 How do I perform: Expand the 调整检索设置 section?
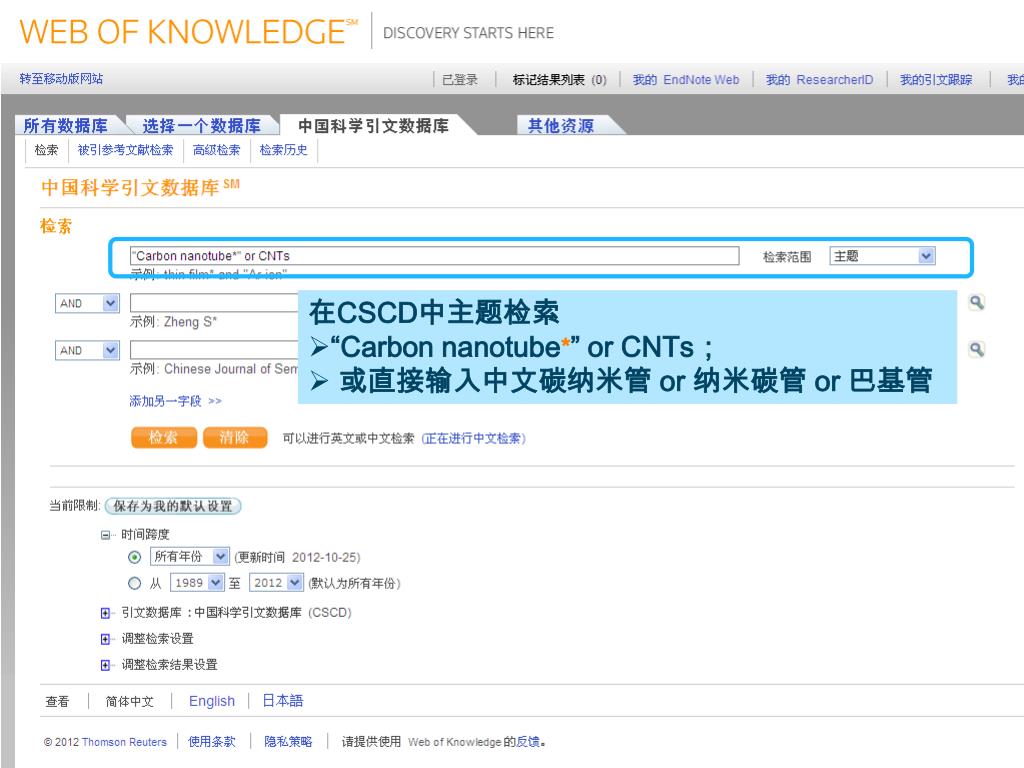coord(105,639)
